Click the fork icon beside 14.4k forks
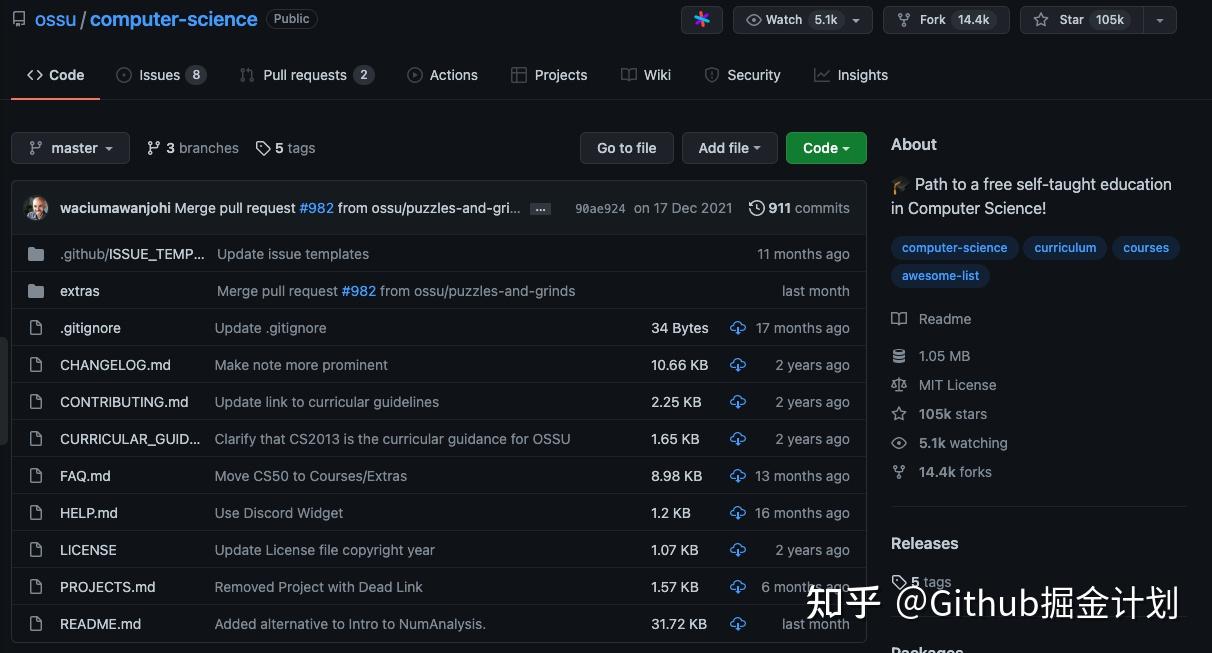1212x653 pixels. (x=899, y=471)
